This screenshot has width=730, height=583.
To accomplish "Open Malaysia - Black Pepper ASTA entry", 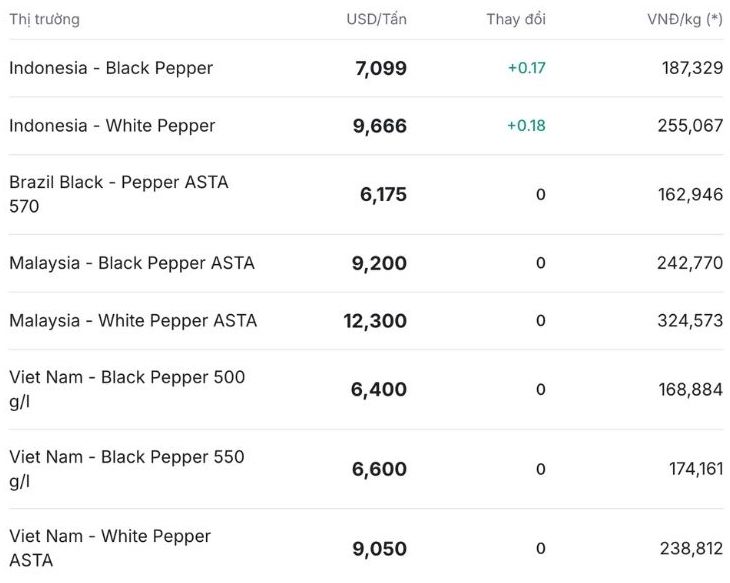I will click(132, 263).
